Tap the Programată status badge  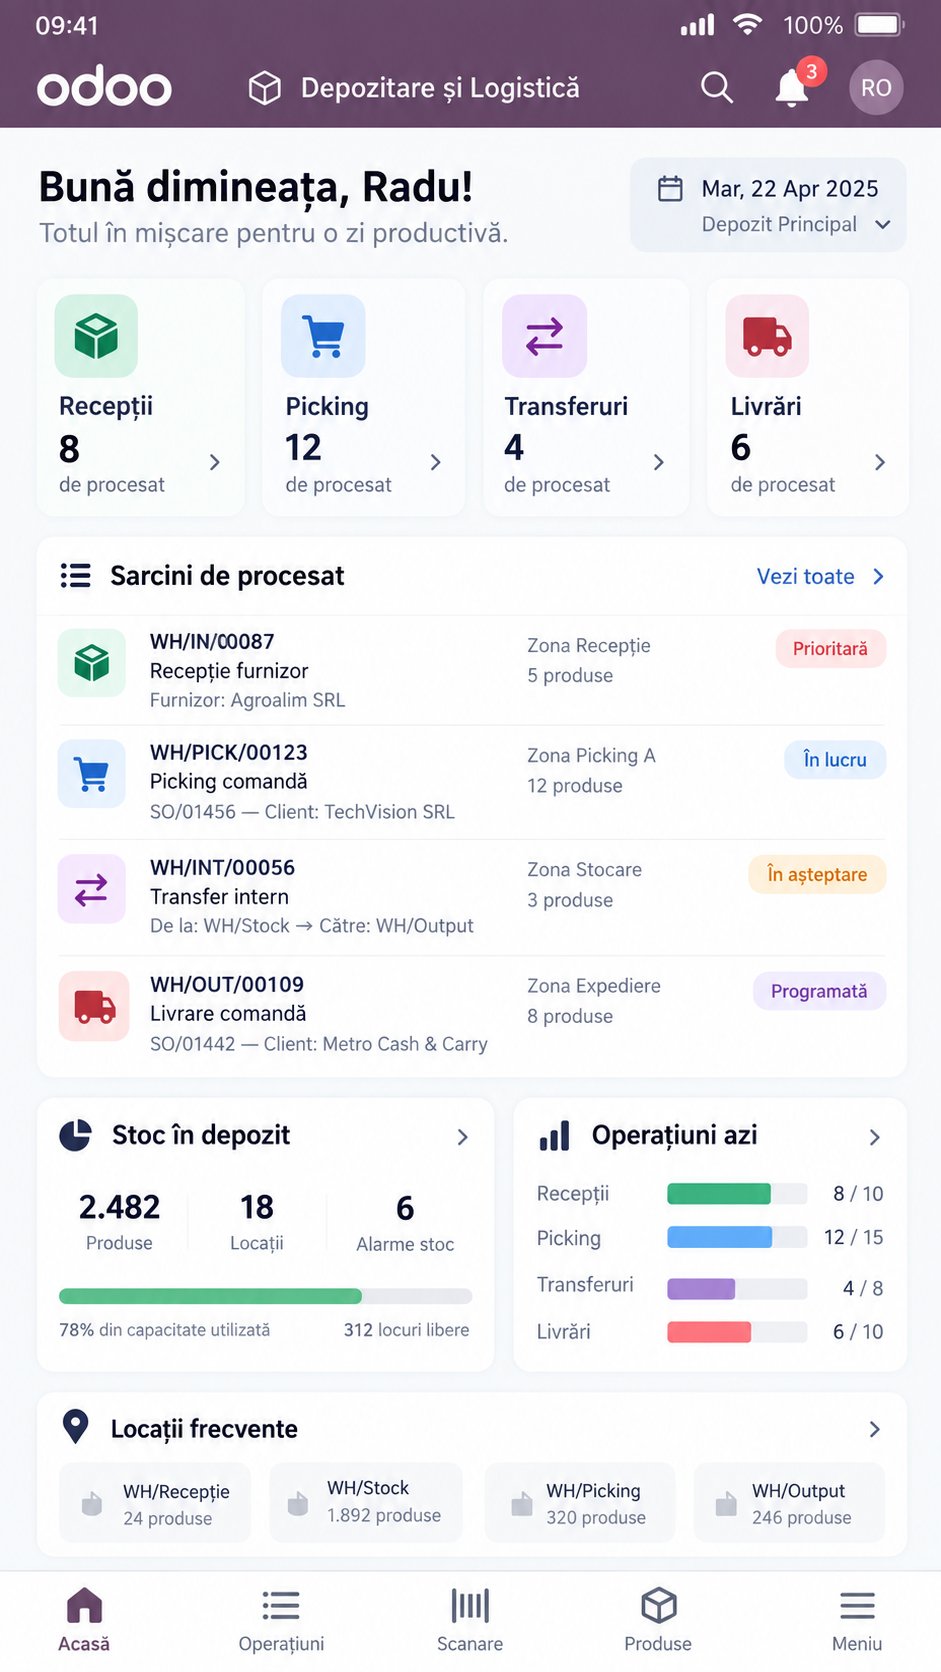coord(819,991)
